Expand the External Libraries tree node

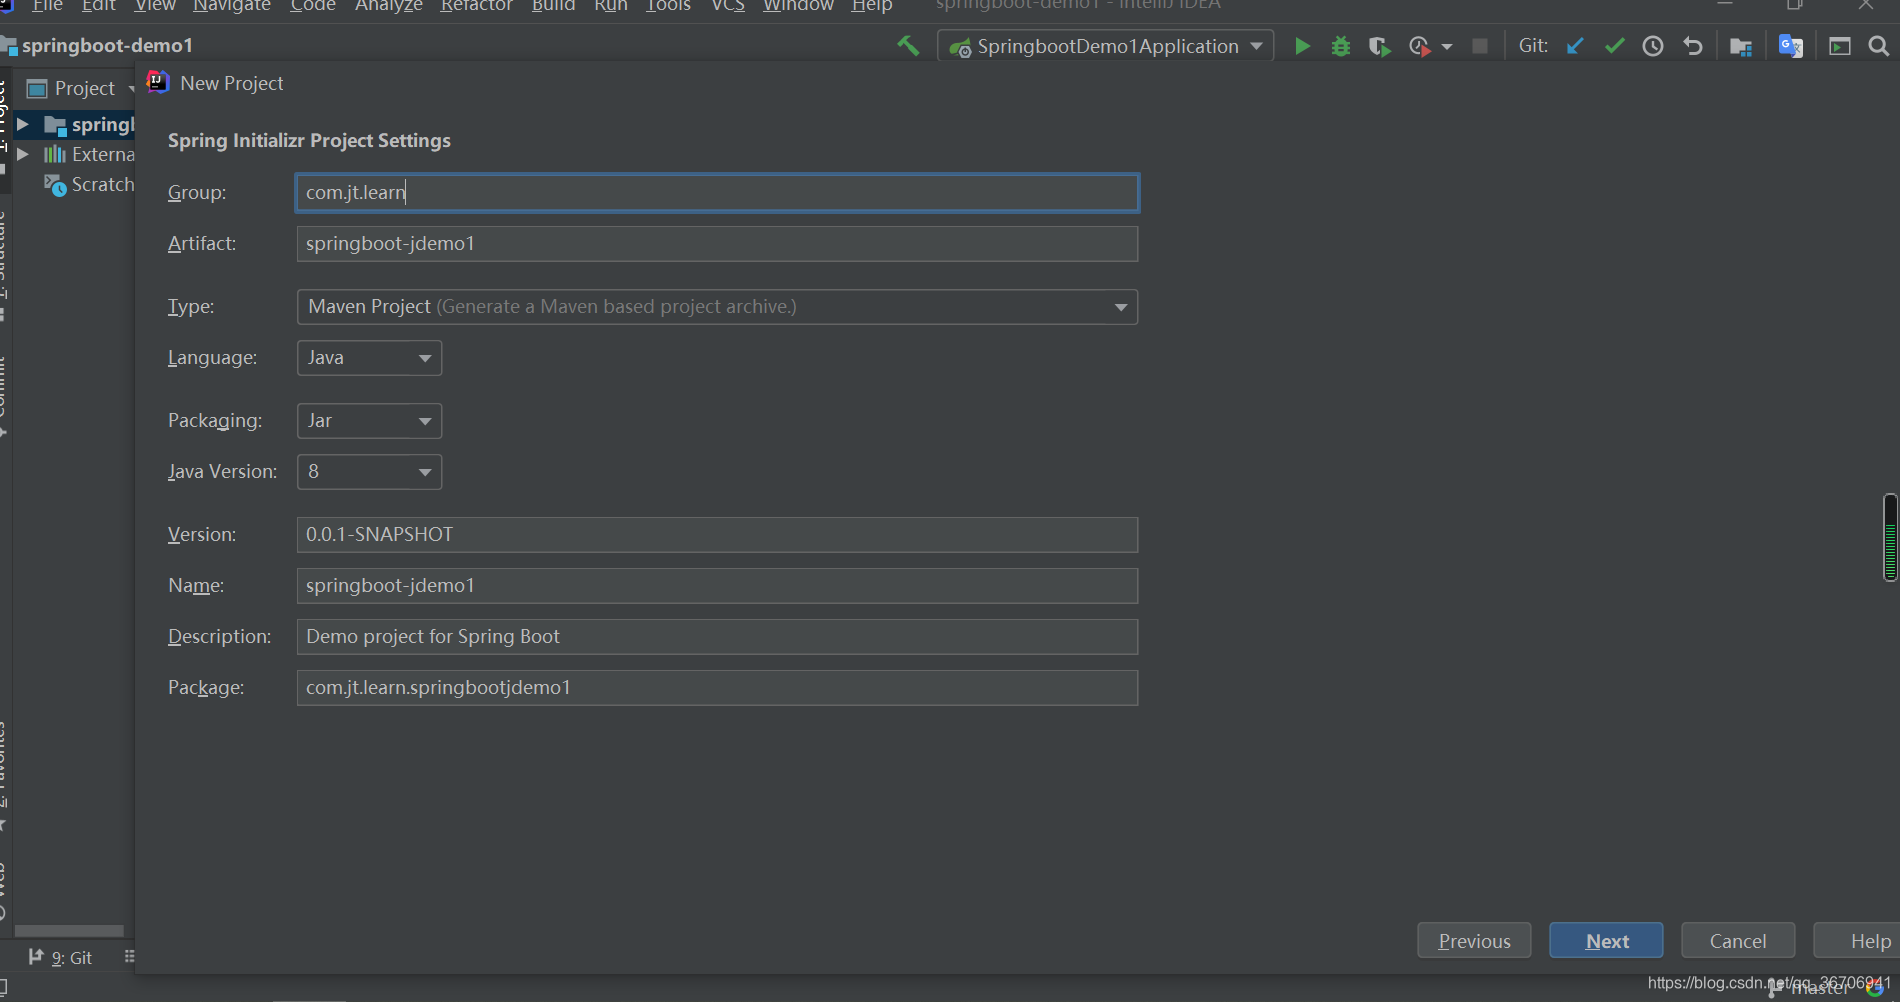22,154
